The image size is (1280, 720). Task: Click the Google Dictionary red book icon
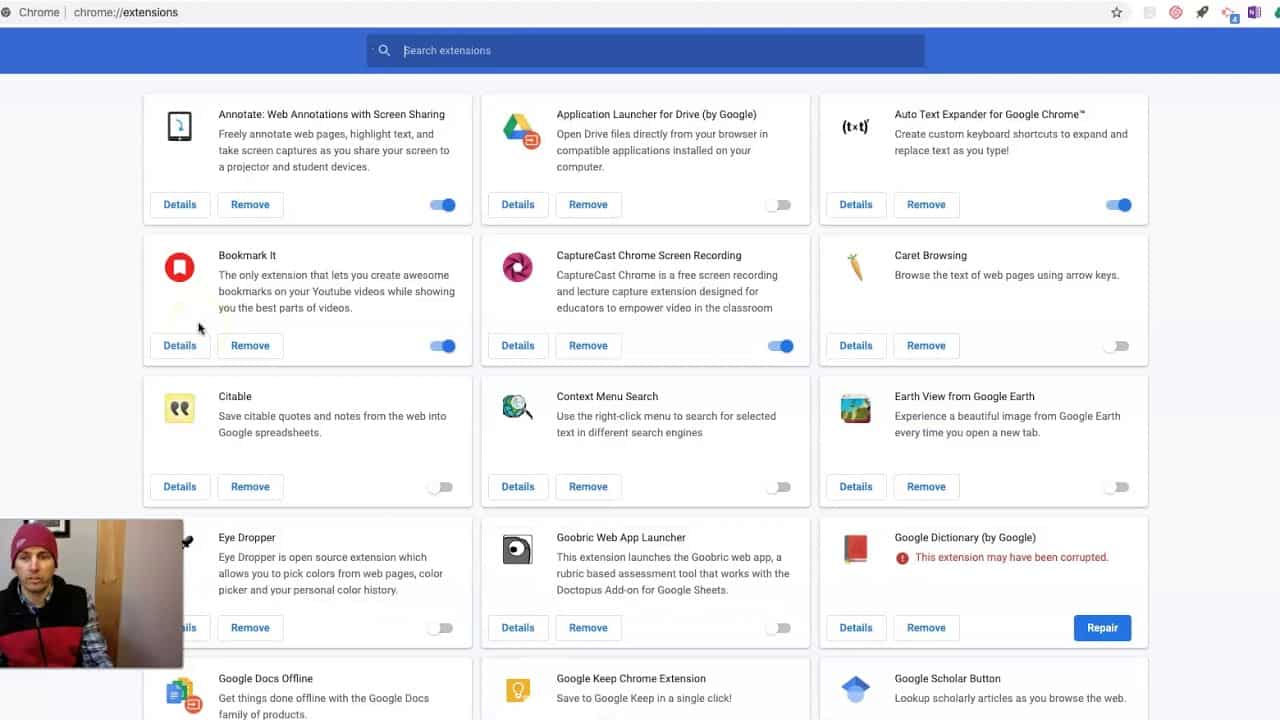pyautogui.click(x=855, y=549)
